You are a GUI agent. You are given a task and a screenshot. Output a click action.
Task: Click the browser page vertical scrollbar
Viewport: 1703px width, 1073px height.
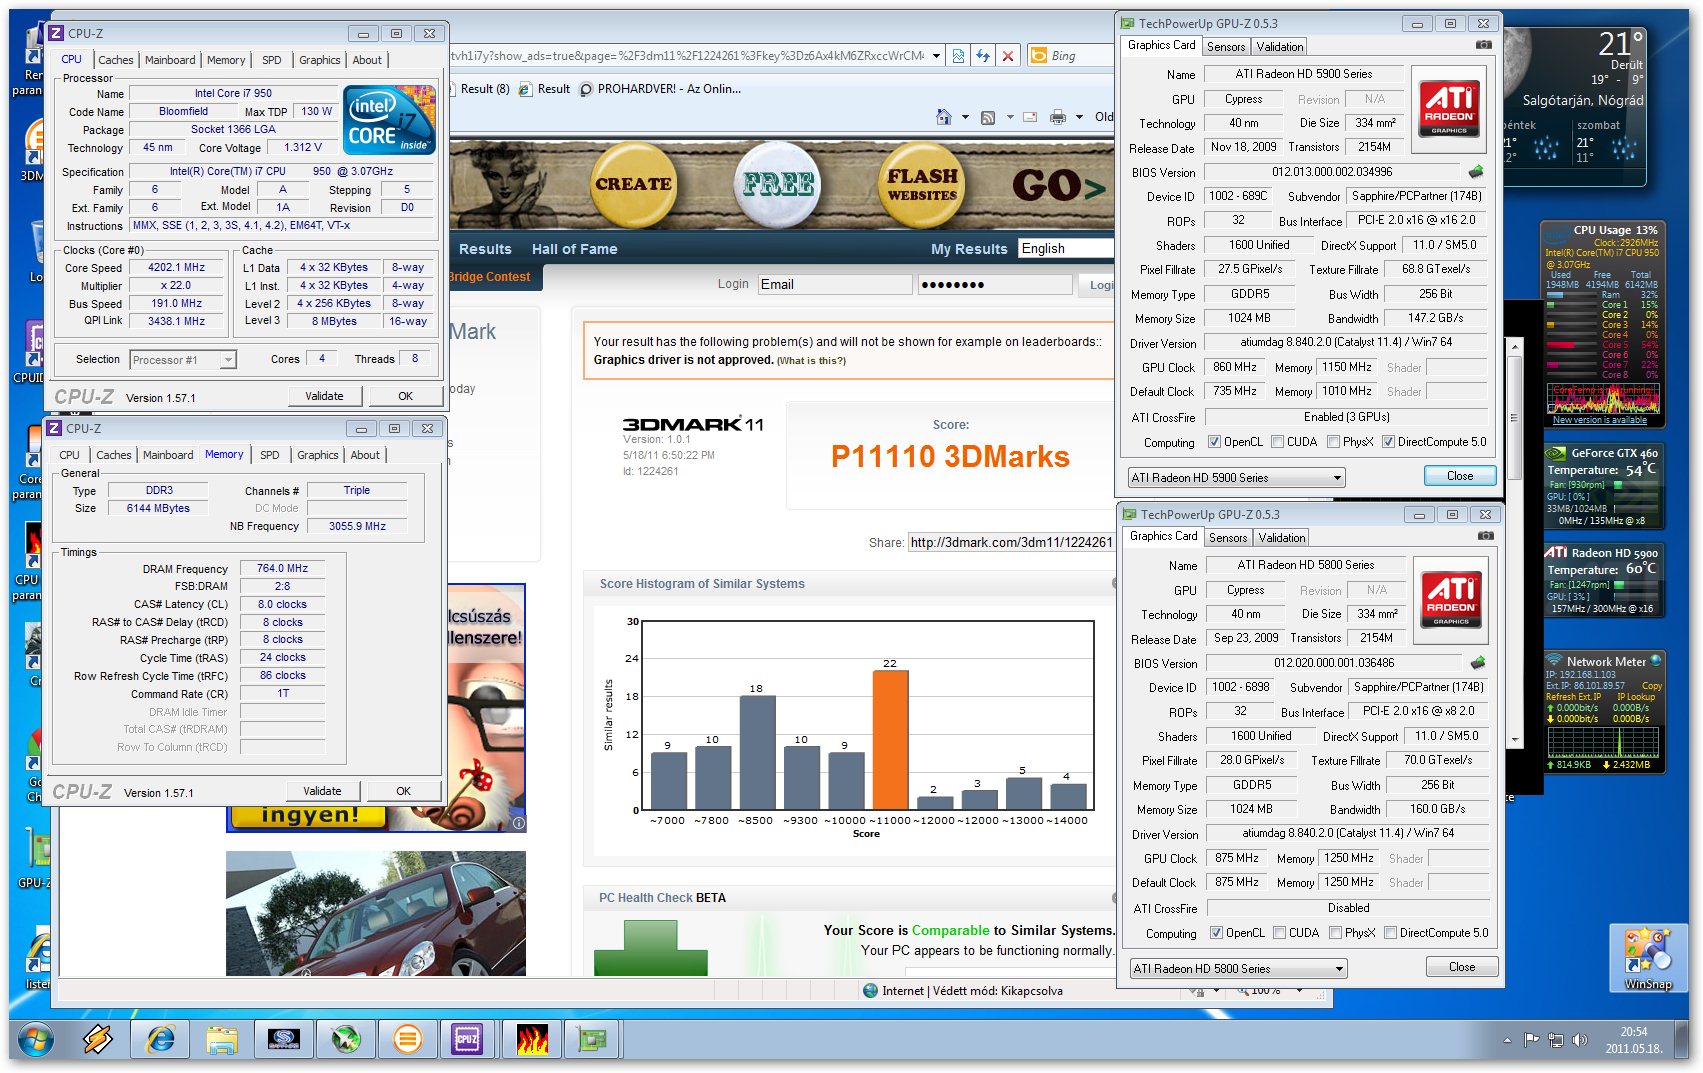(x=1515, y=543)
